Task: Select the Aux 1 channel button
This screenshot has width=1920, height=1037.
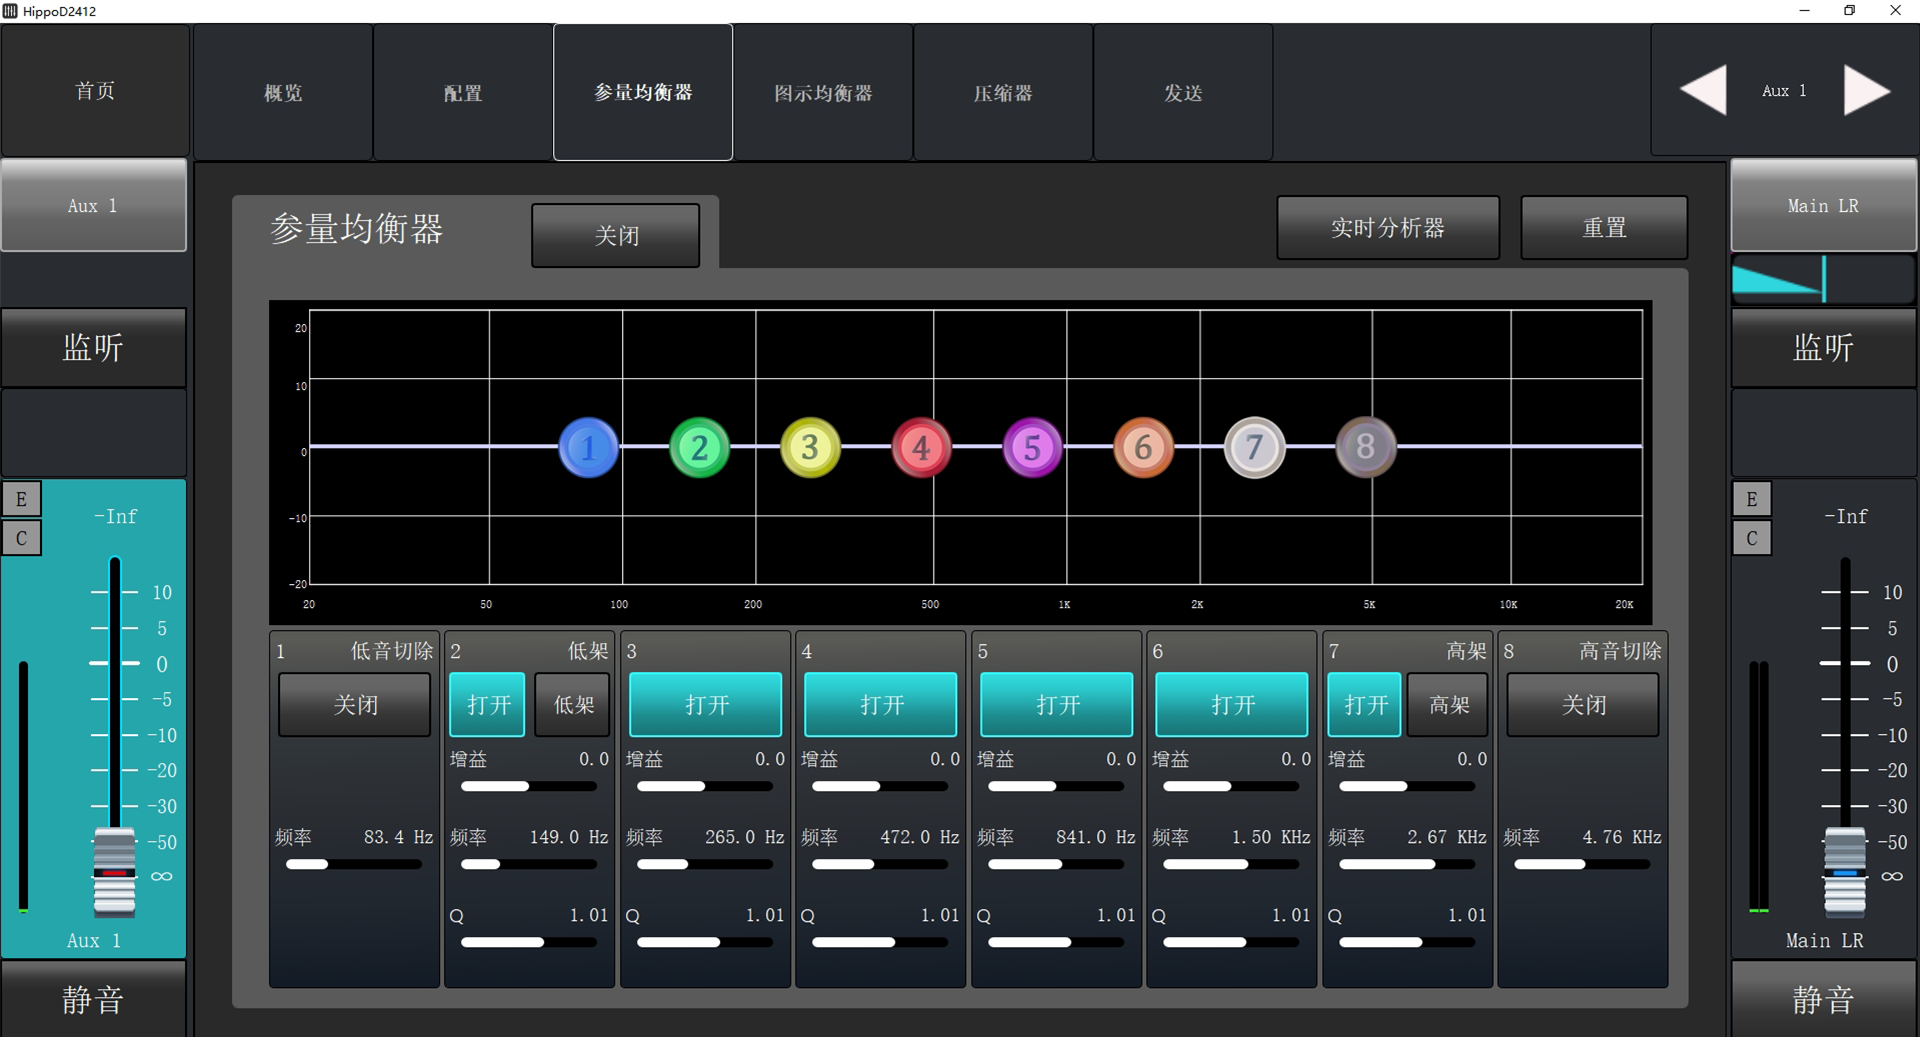Action: point(93,205)
